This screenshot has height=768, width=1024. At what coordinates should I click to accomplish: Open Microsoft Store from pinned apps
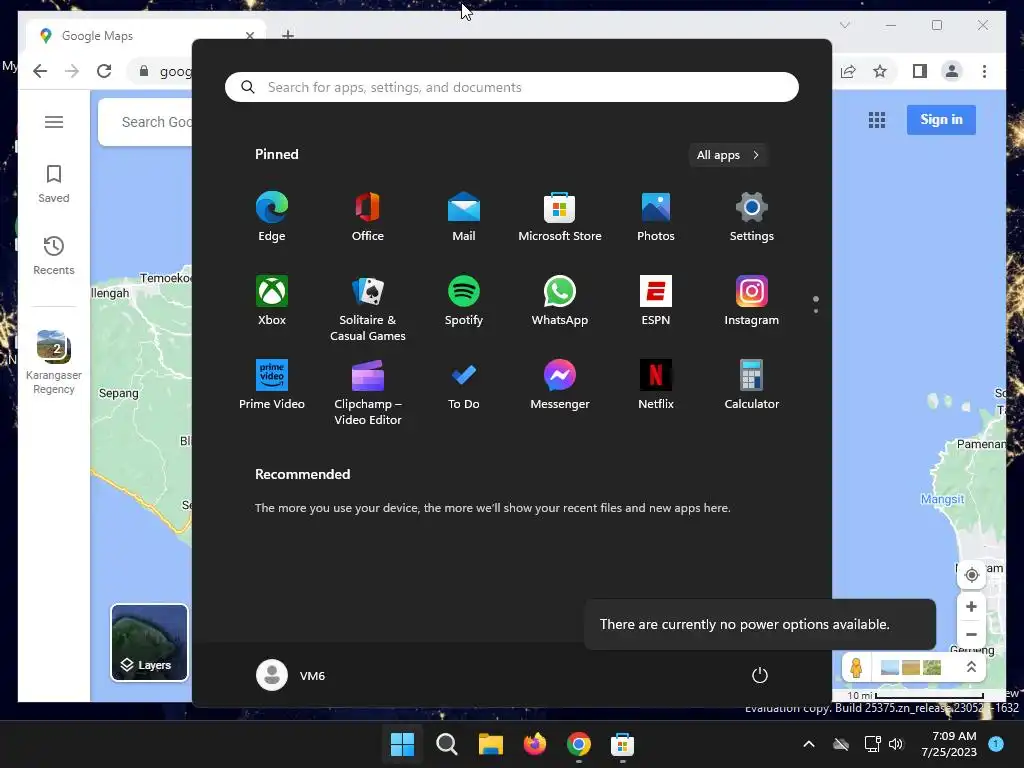(560, 217)
